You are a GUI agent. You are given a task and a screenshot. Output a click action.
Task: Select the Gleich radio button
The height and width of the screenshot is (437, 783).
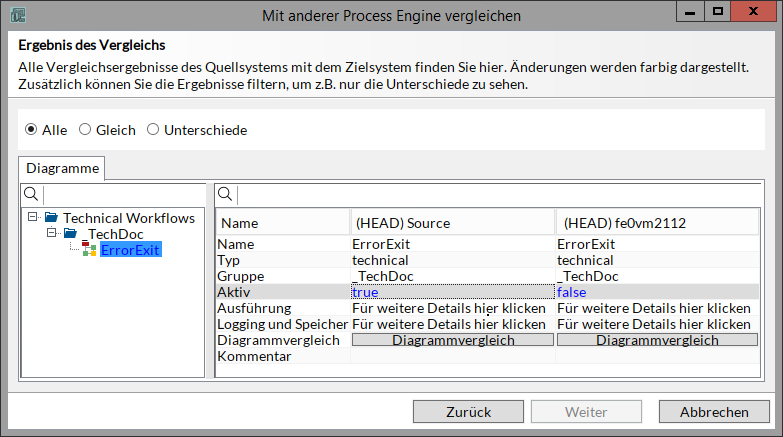(85, 129)
